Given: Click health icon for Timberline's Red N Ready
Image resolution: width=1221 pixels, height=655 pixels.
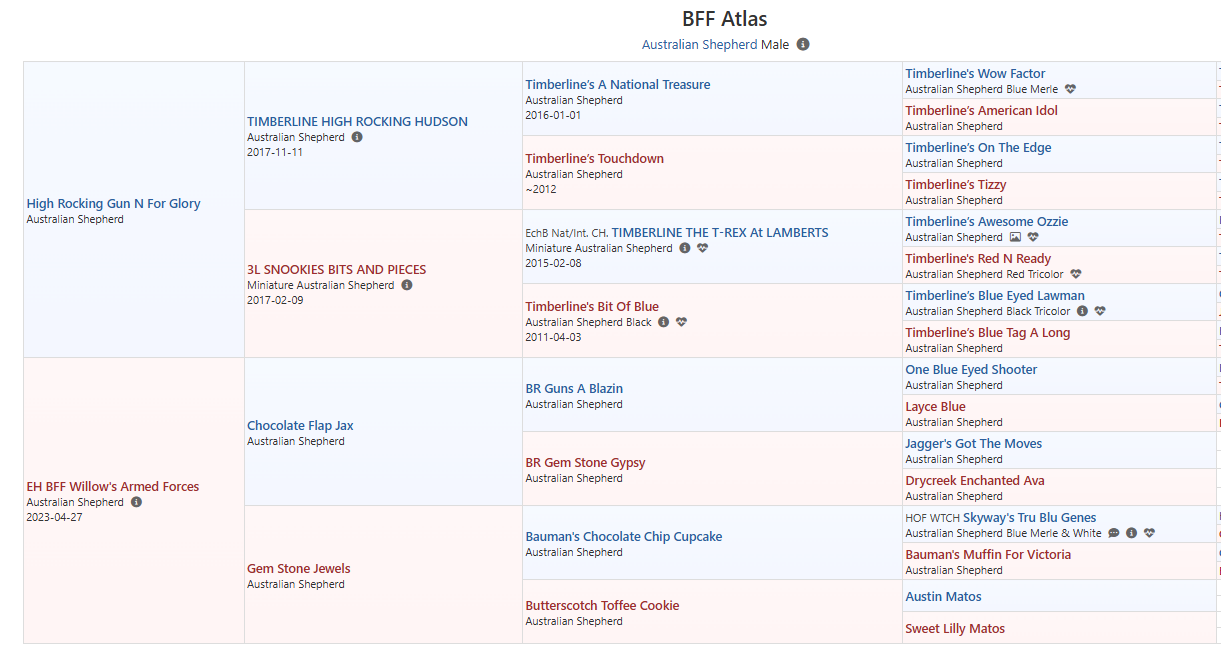Looking at the screenshot, I should [x=1075, y=274].
